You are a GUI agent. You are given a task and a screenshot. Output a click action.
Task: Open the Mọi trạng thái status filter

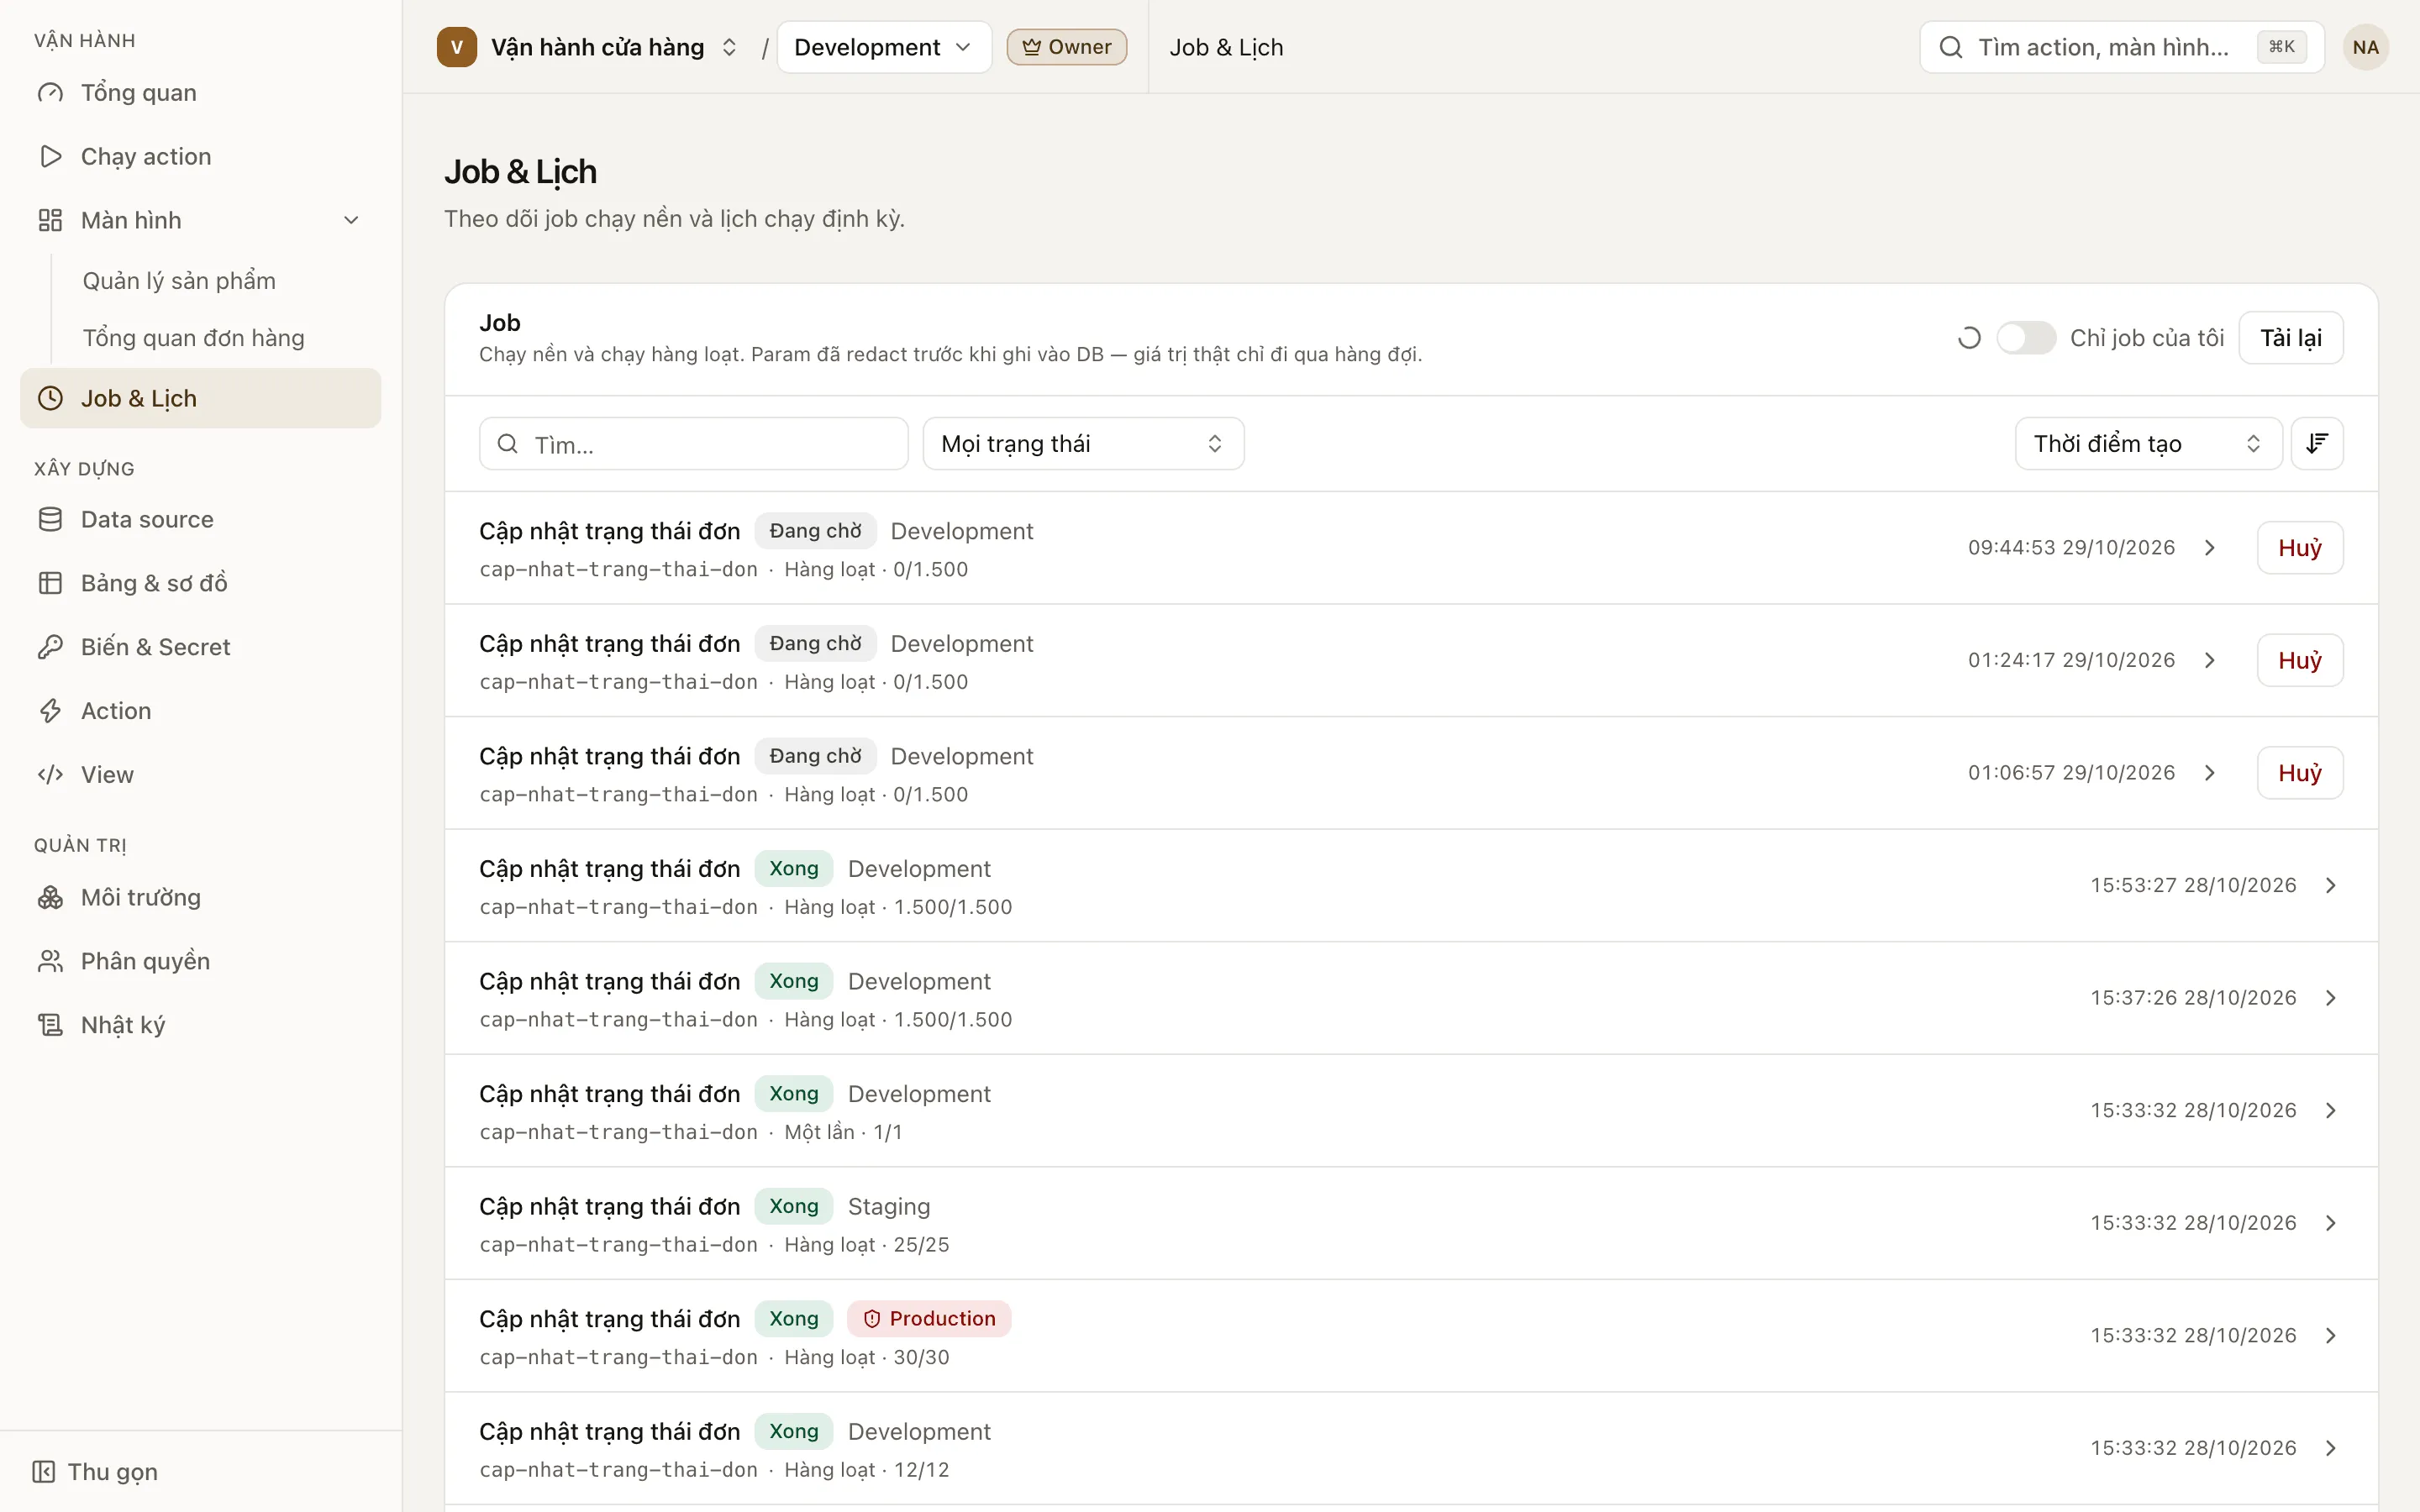coord(1083,444)
